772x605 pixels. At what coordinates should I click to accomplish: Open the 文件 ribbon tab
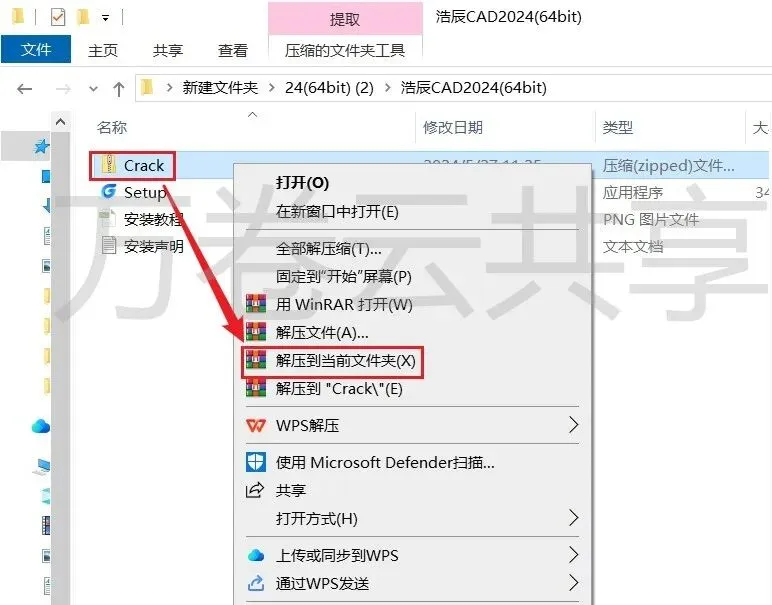[36, 49]
